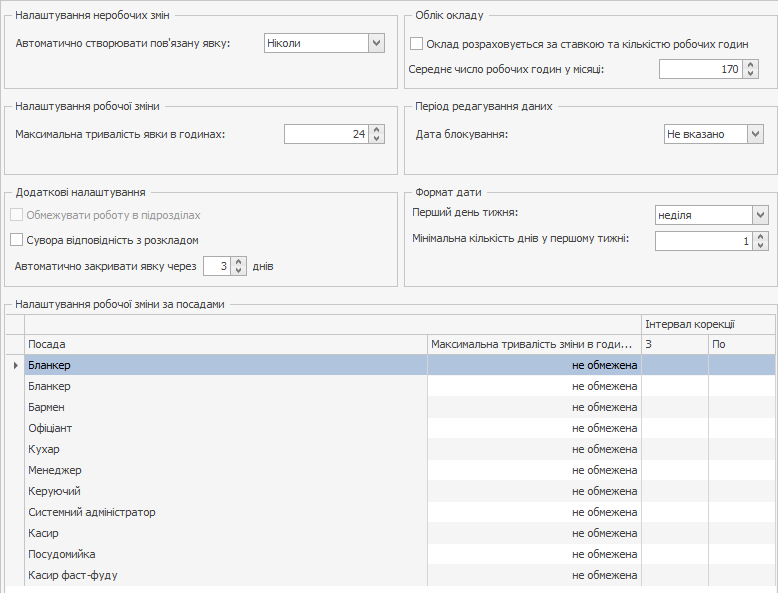Increase auto-close attendance days value
The height and width of the screenshot is (593, 778).
[x=238, y=261]
